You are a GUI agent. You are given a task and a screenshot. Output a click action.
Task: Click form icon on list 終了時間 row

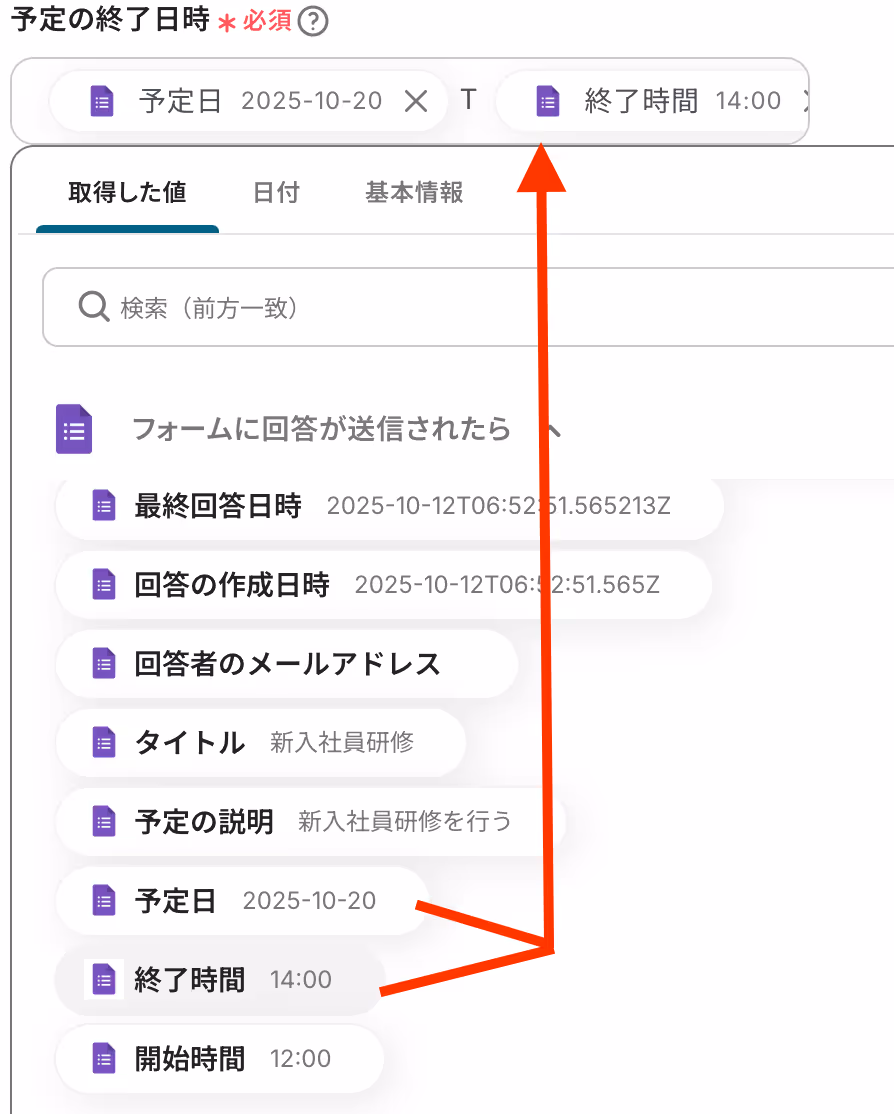coord(104,980)
